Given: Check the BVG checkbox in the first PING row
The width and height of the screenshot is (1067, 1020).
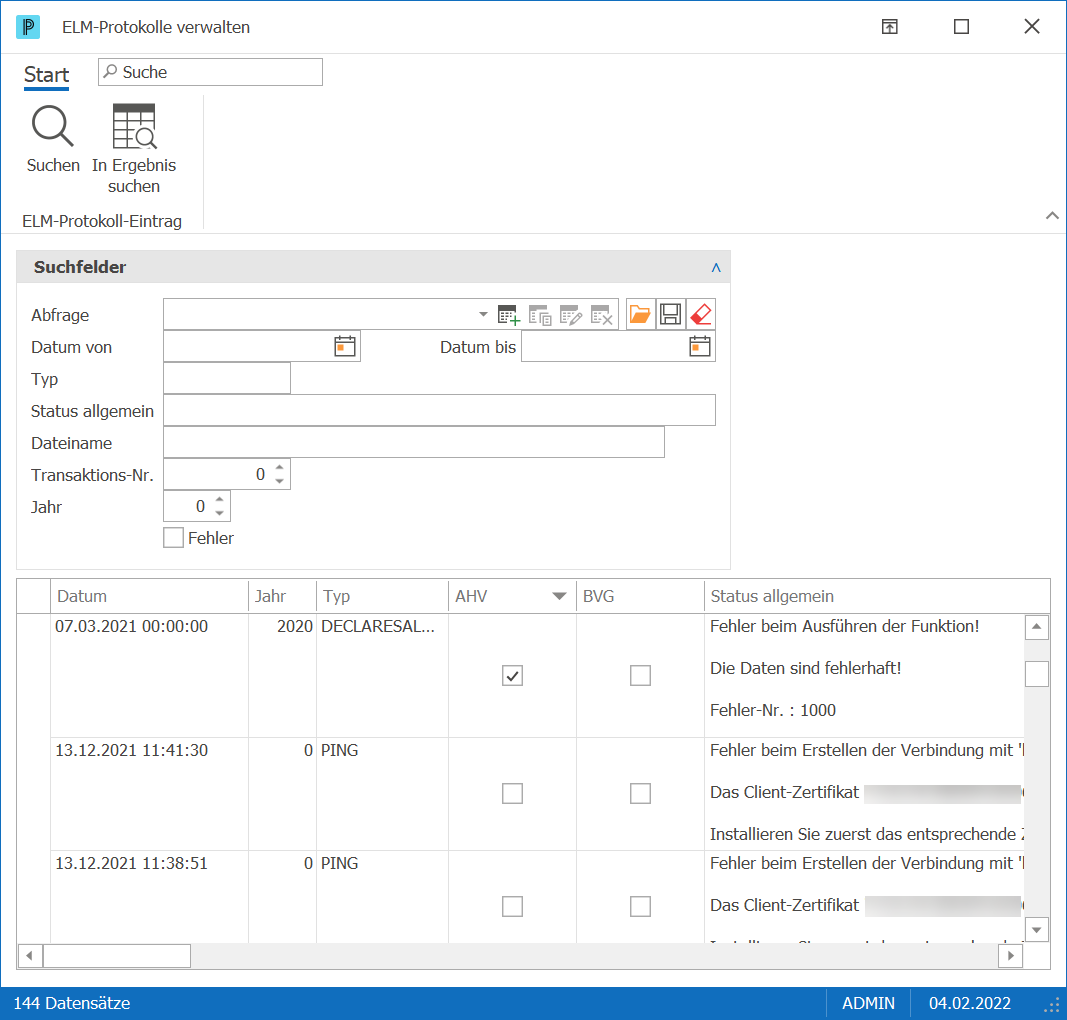Looking at the screenshot, I should tap(640, 793).
